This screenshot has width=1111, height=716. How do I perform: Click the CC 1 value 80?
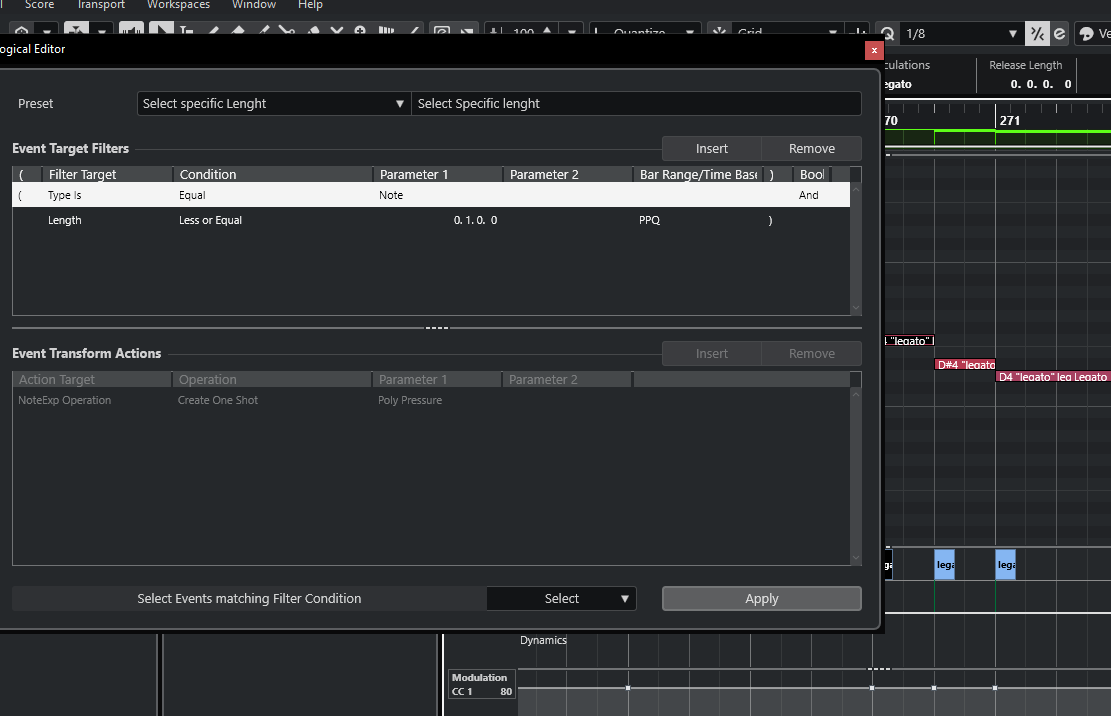[505, 692]
